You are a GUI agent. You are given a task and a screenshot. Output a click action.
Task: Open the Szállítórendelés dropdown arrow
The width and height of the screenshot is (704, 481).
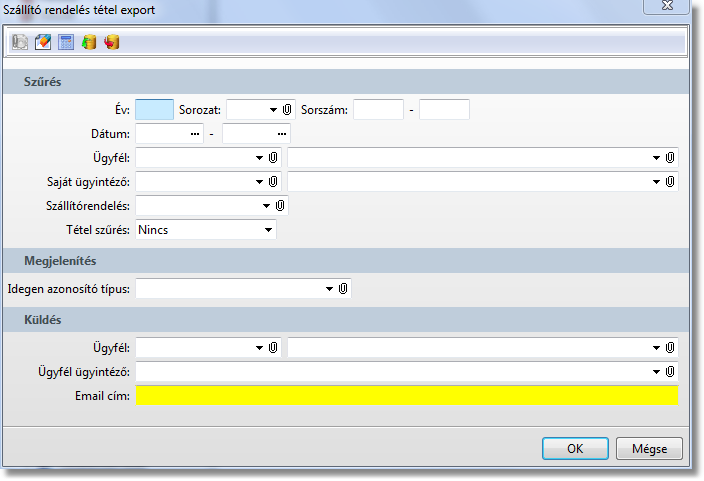click(266, 206)
